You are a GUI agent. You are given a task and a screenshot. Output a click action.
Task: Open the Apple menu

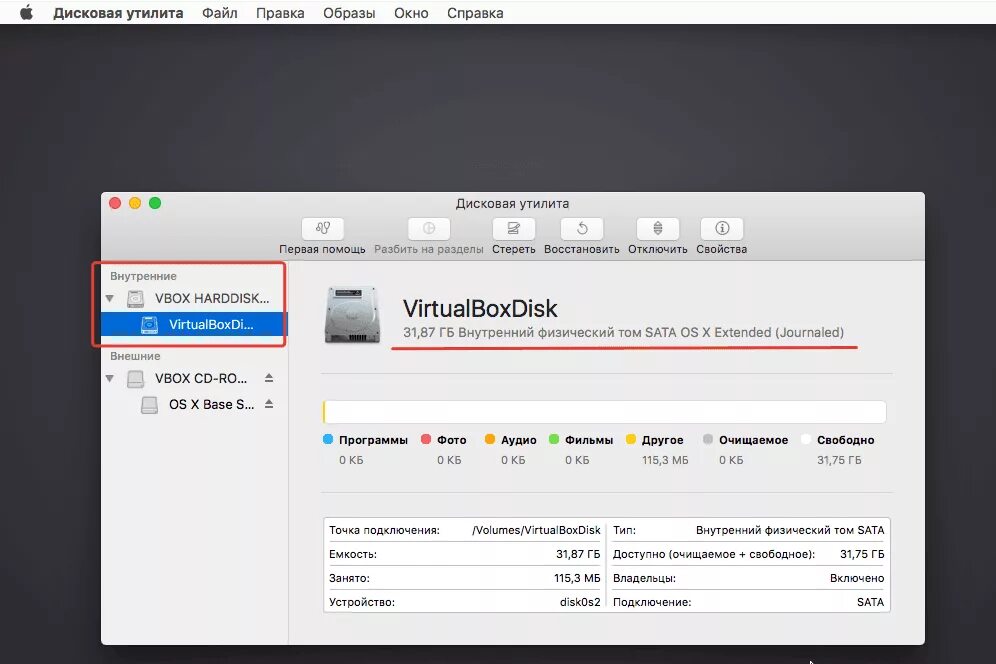26,13
